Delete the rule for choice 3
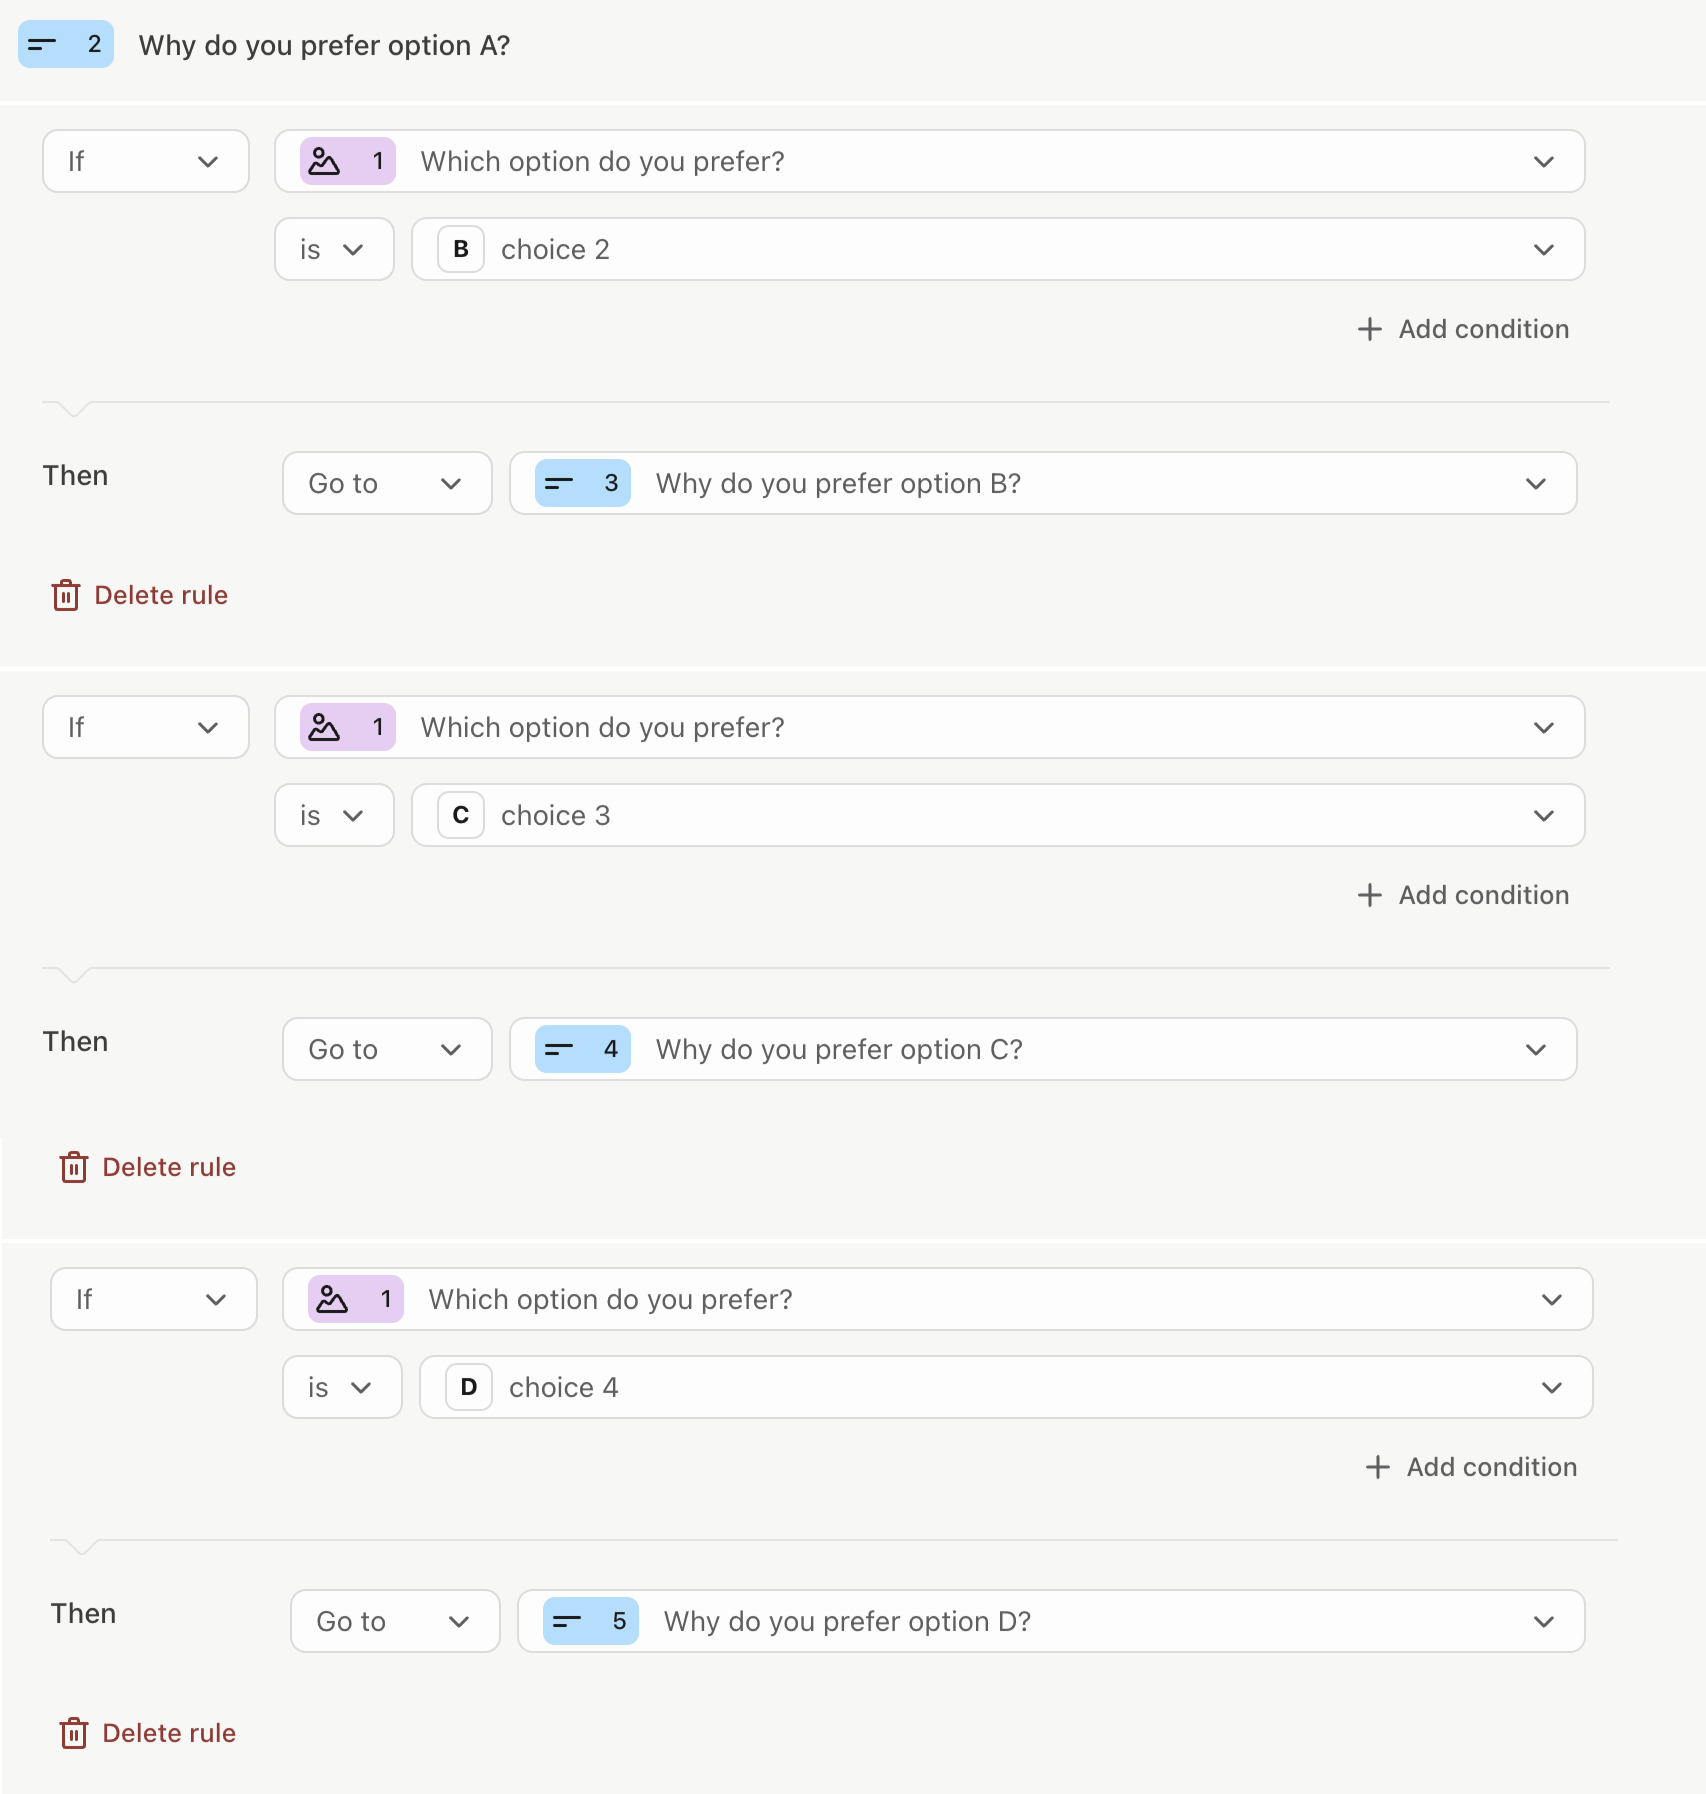The width and height of the screenshot is (1706, 1794). (148, 1167)
